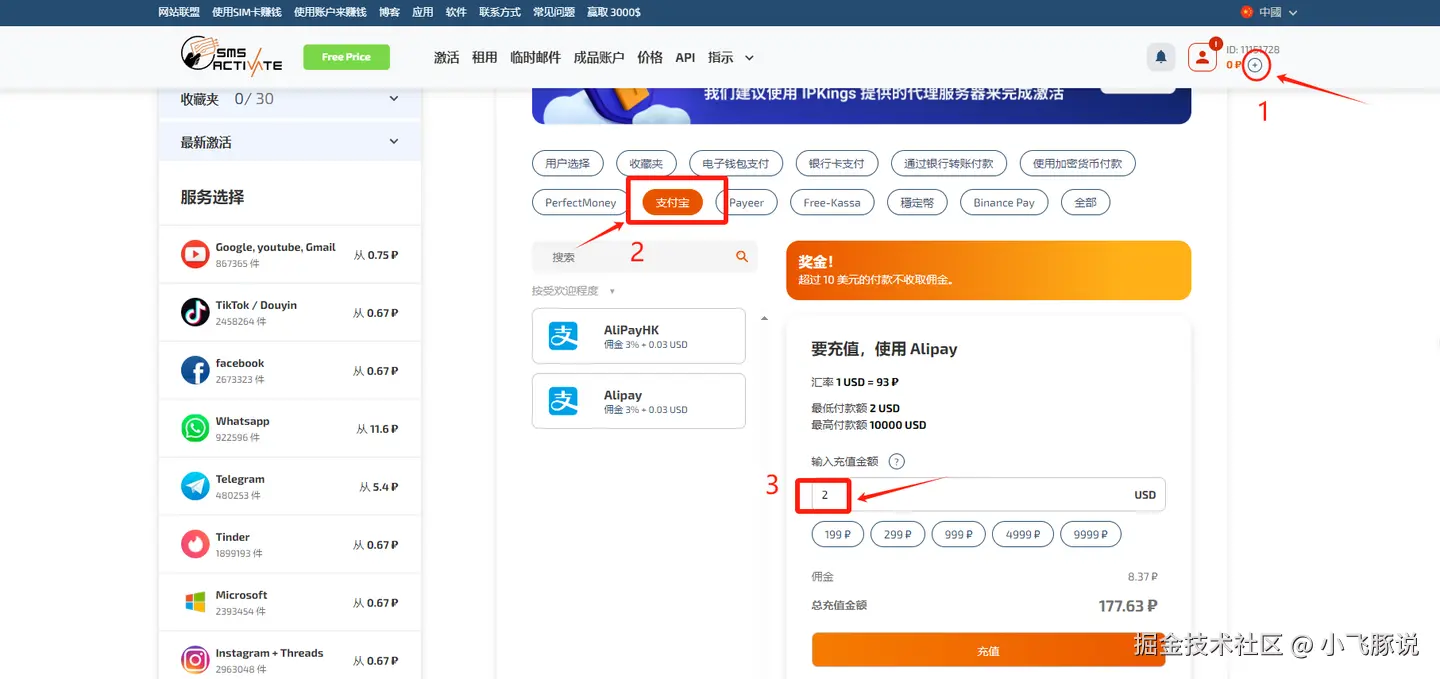Click the Google, youtube, Gmail service icon
The height and width of the screenshot is (679, 1440).
point(195,254)
